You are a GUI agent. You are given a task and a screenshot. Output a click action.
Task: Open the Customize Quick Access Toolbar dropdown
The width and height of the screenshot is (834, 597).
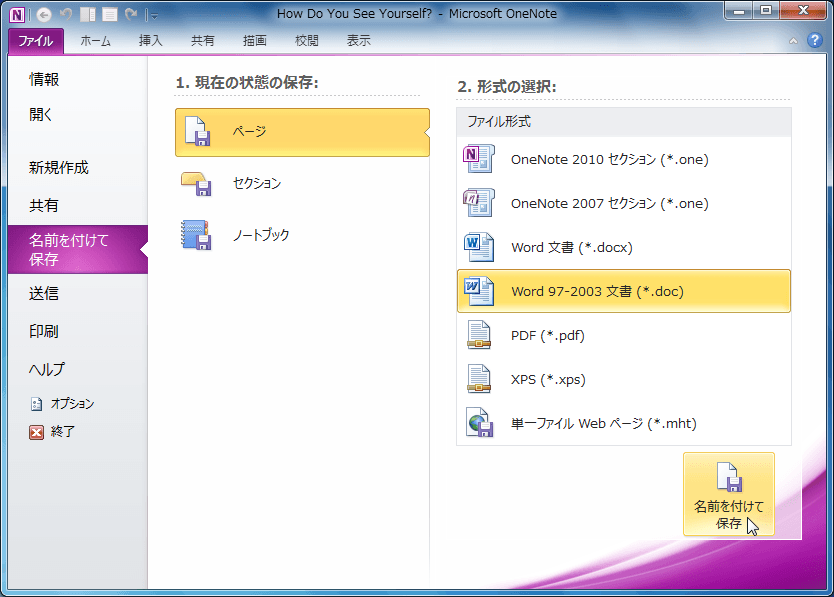[154, 16]
